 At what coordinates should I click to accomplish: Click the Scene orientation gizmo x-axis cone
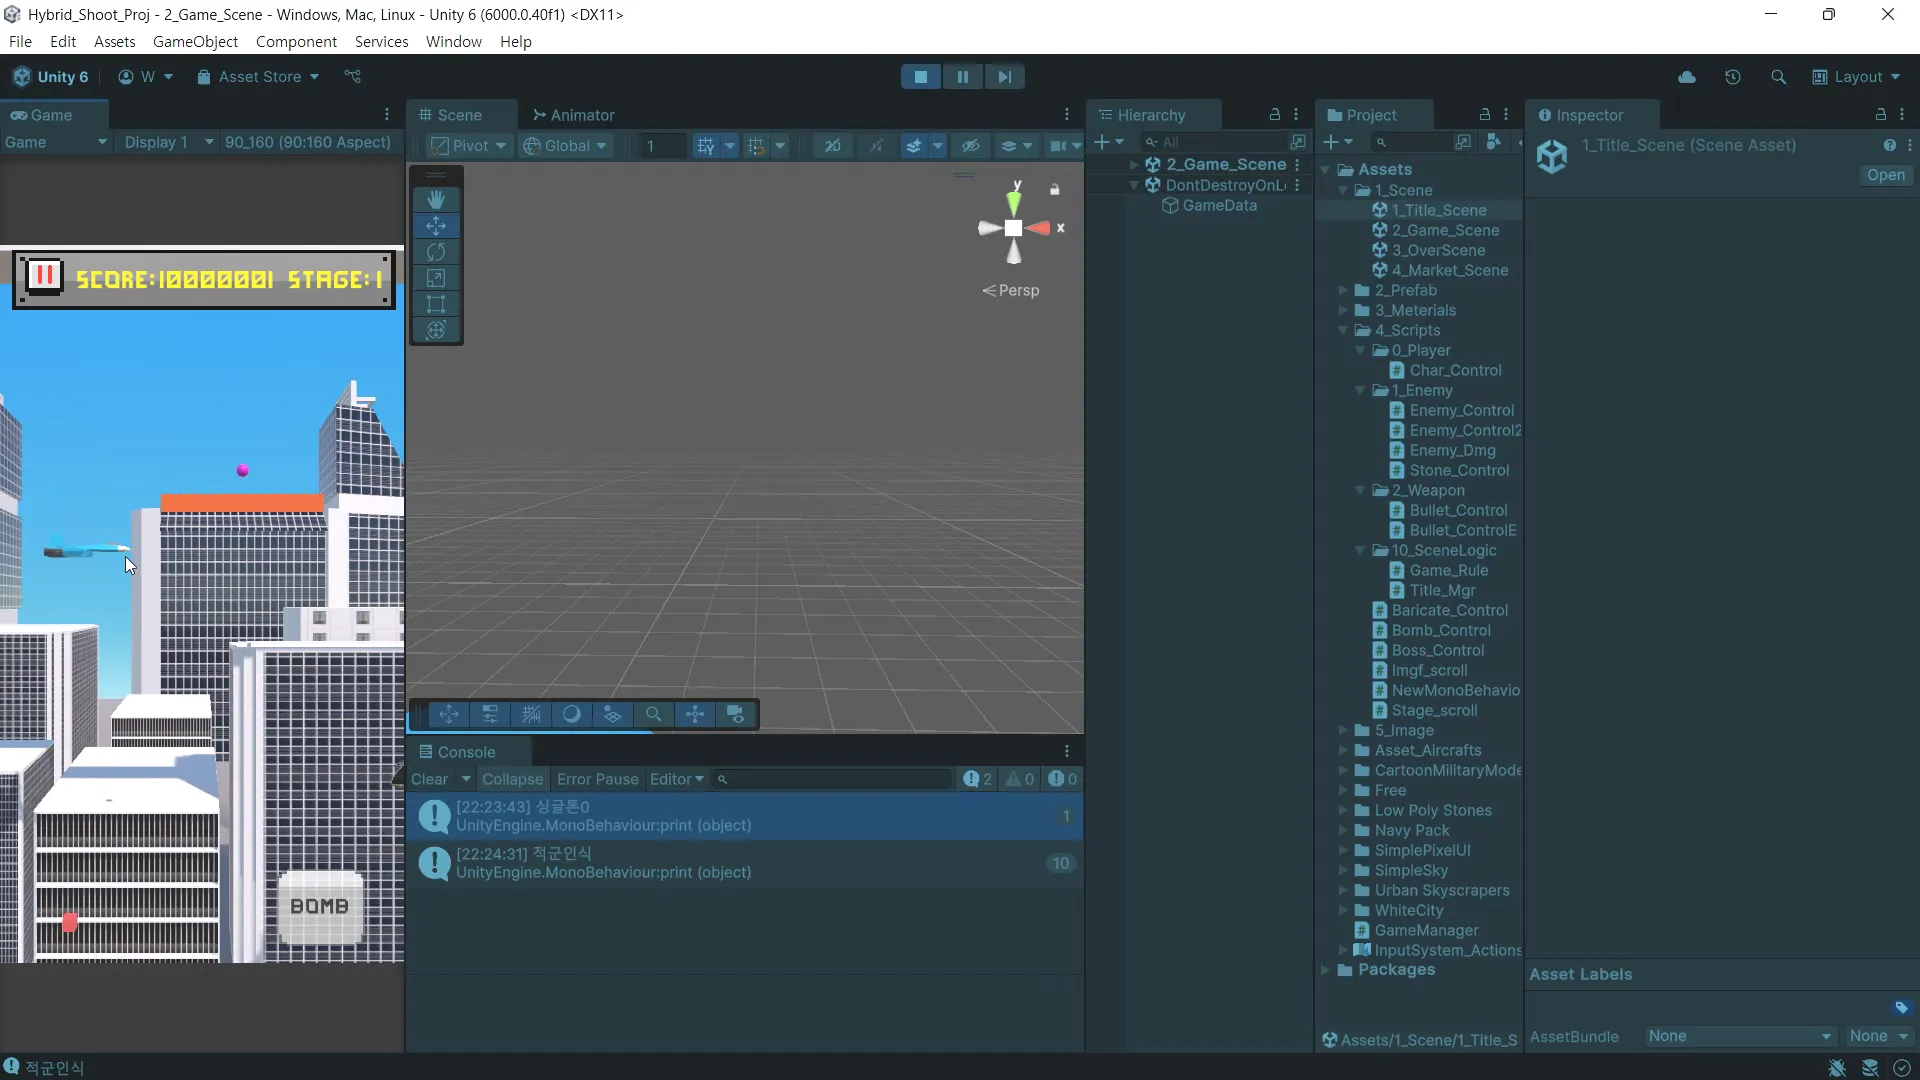click(1042, 228)
